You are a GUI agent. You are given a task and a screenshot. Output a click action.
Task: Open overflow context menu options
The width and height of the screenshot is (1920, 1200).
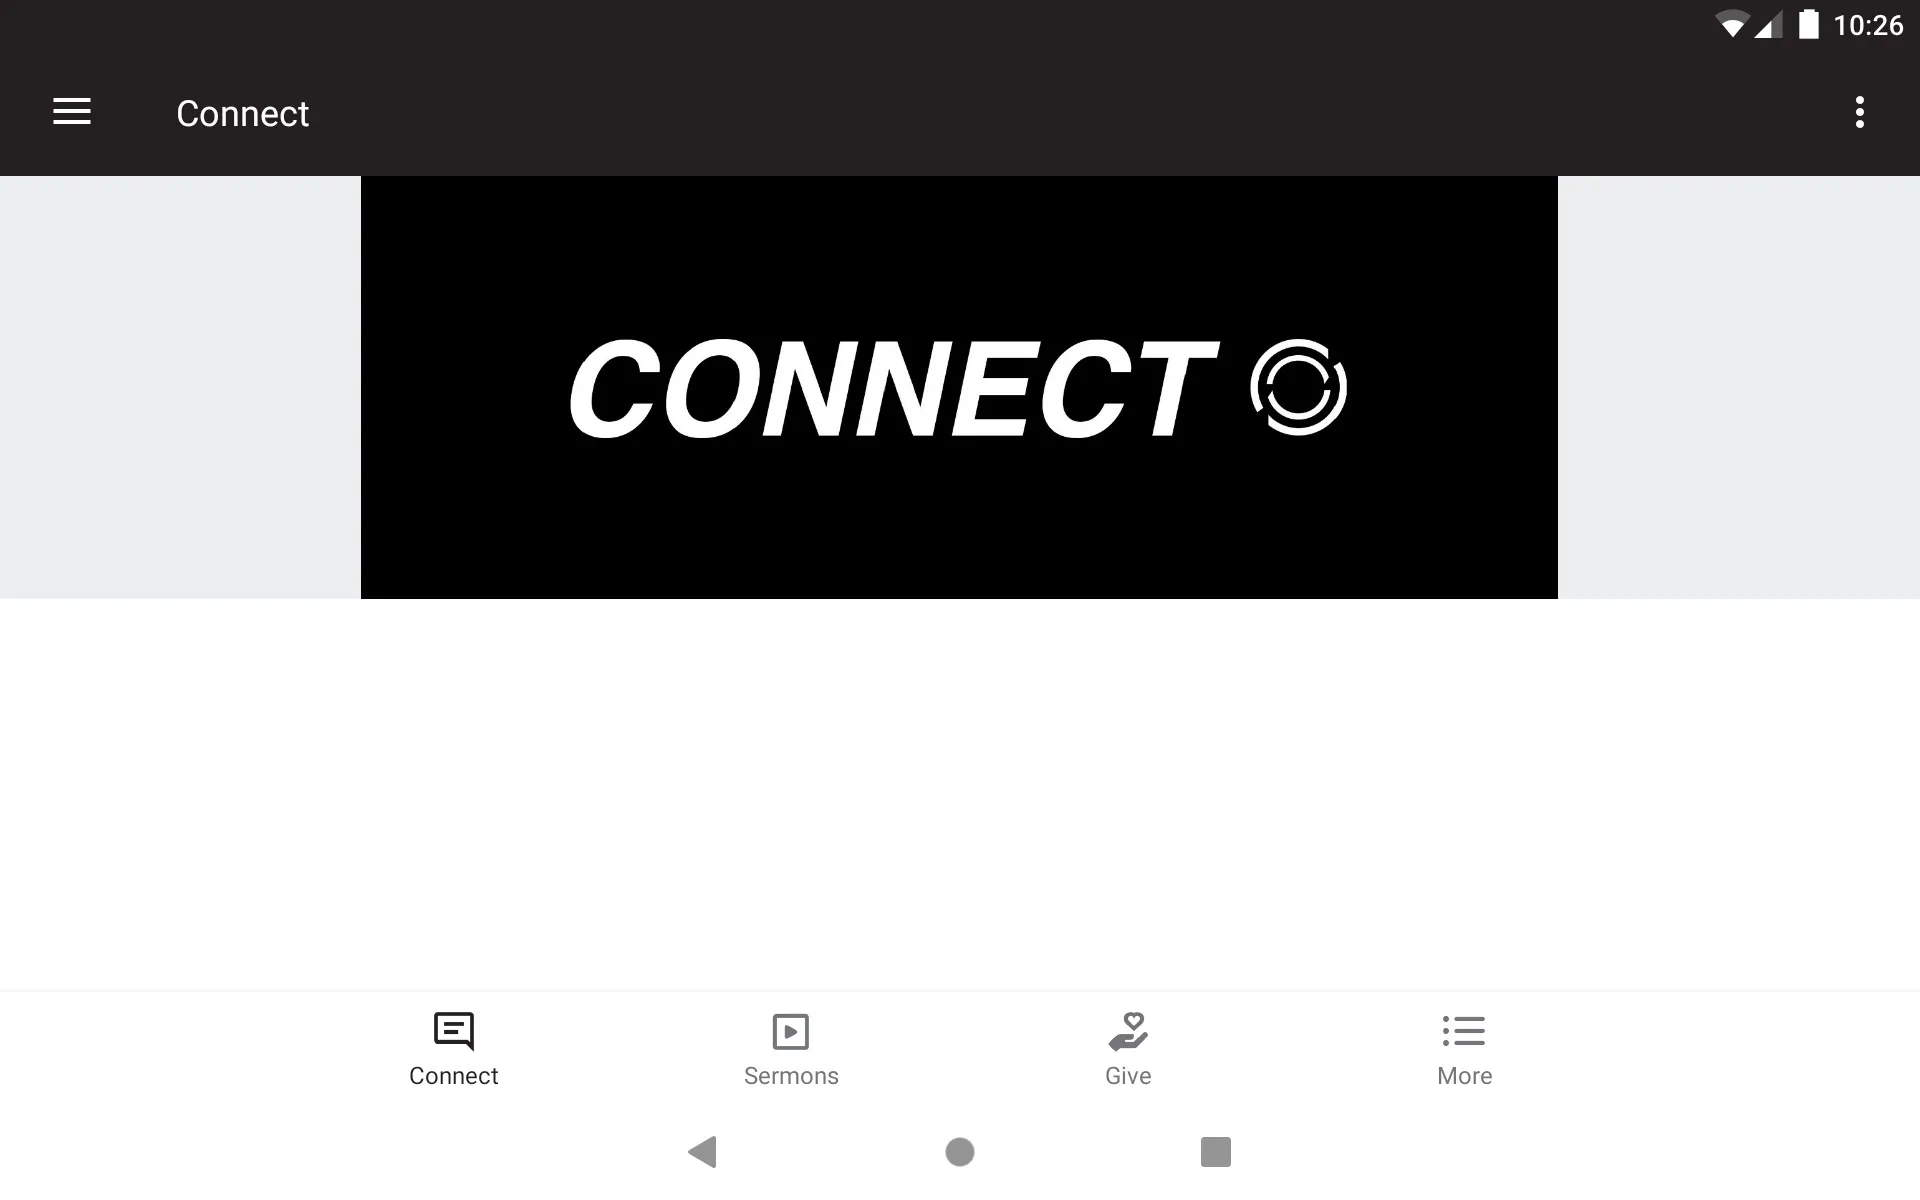[1861, 112]
